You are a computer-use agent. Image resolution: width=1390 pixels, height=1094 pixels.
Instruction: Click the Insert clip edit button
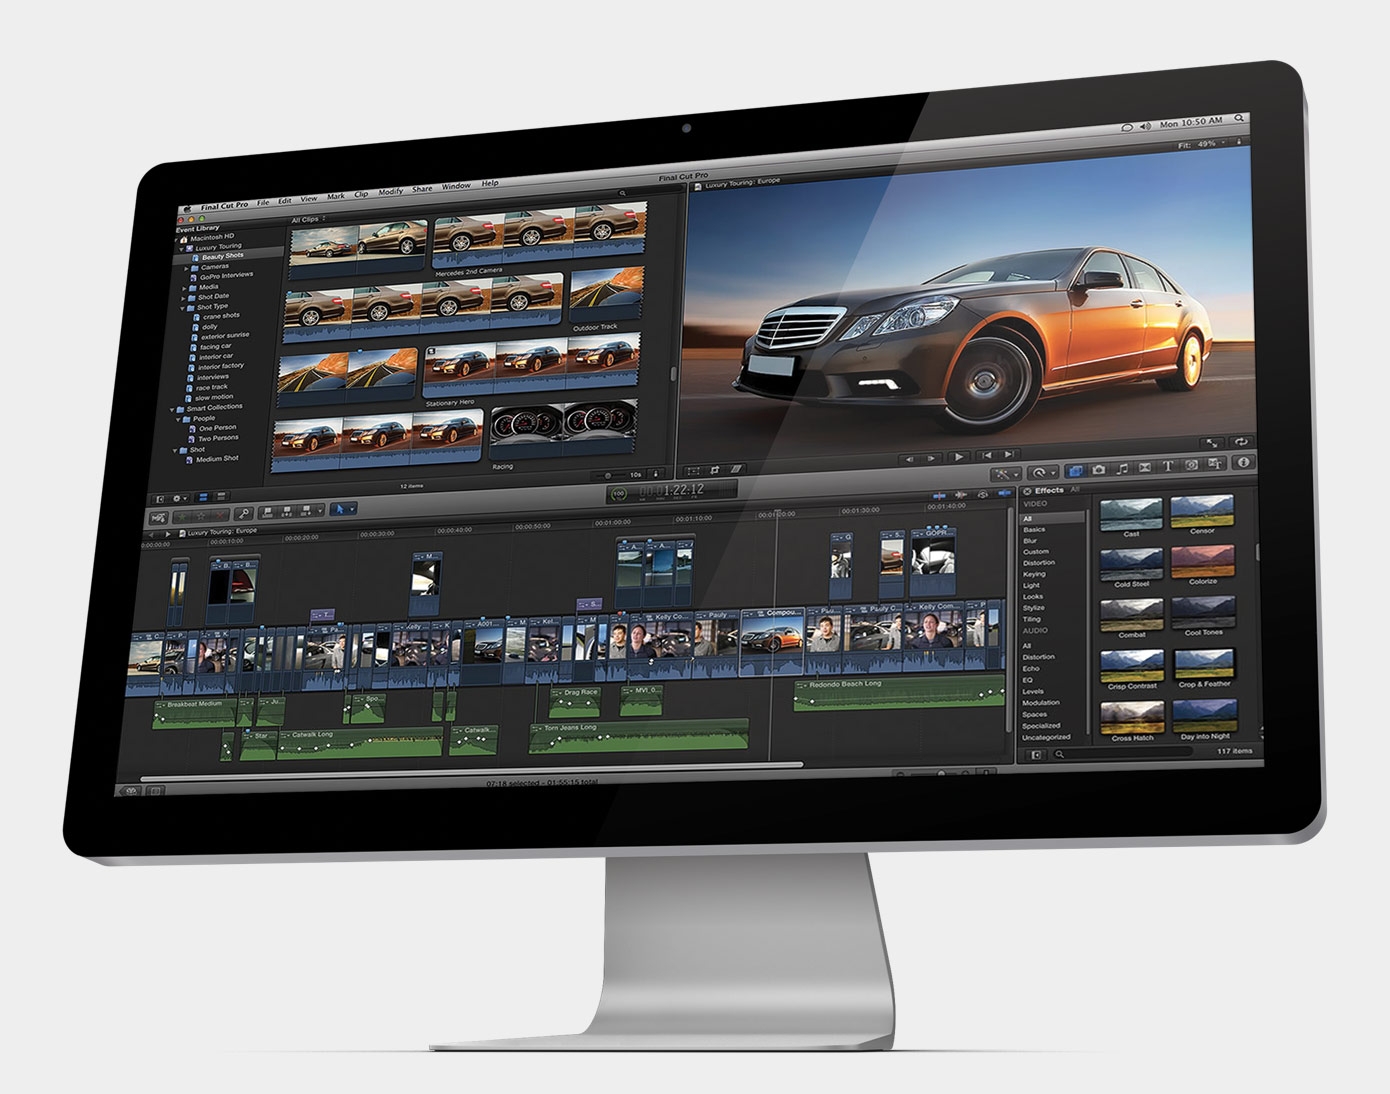tap(286, 512)
